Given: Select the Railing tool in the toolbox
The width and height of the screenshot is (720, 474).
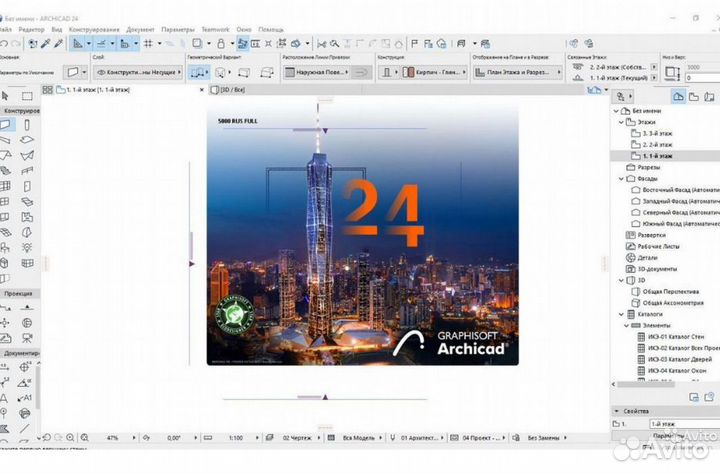Looking at the screenshot, I should (27, 171).
